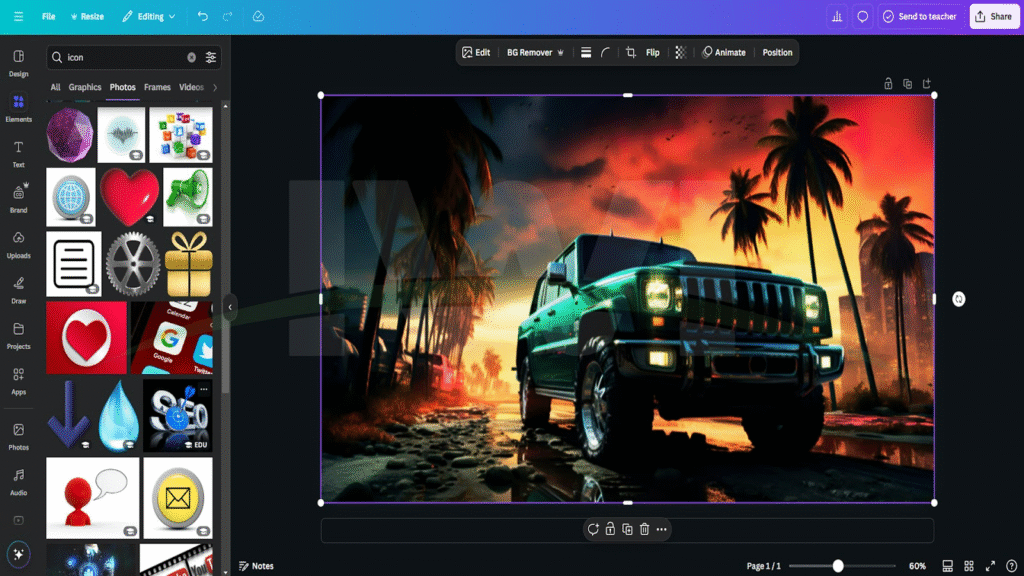Image resolution: width=1024 pixels, height=576 pixels.
Task: Select the purple gem photo
Action: (70, 135)
